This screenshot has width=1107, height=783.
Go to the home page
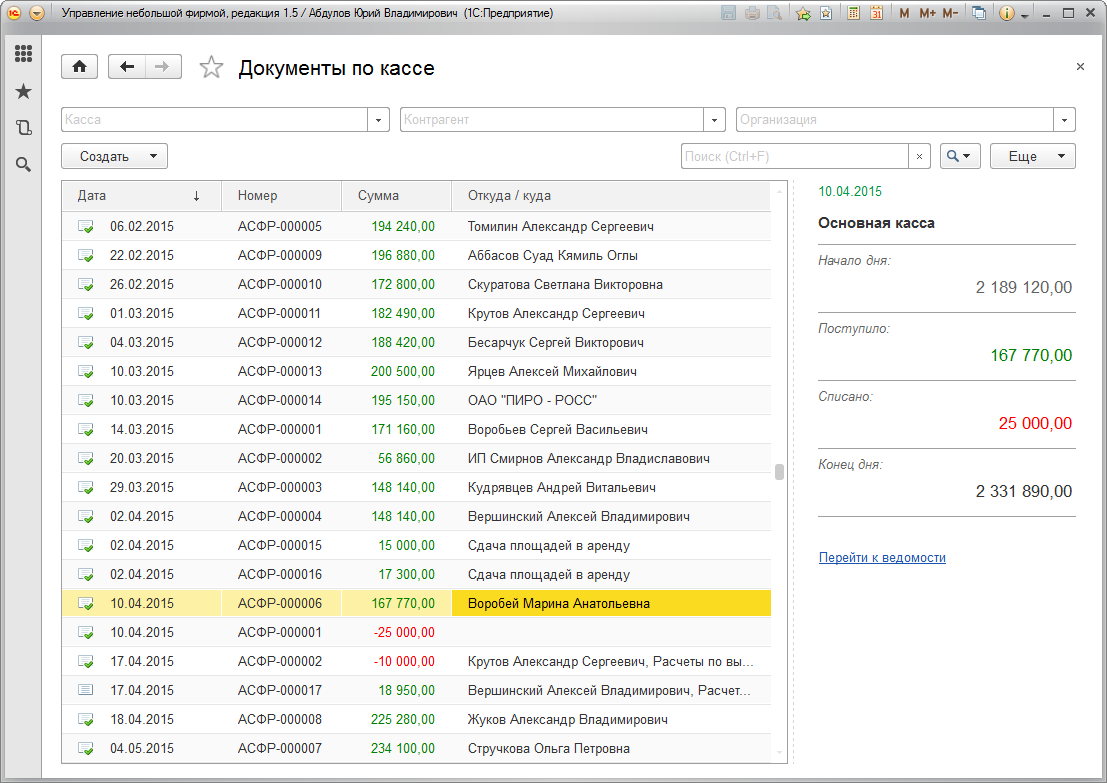point(80,67)
